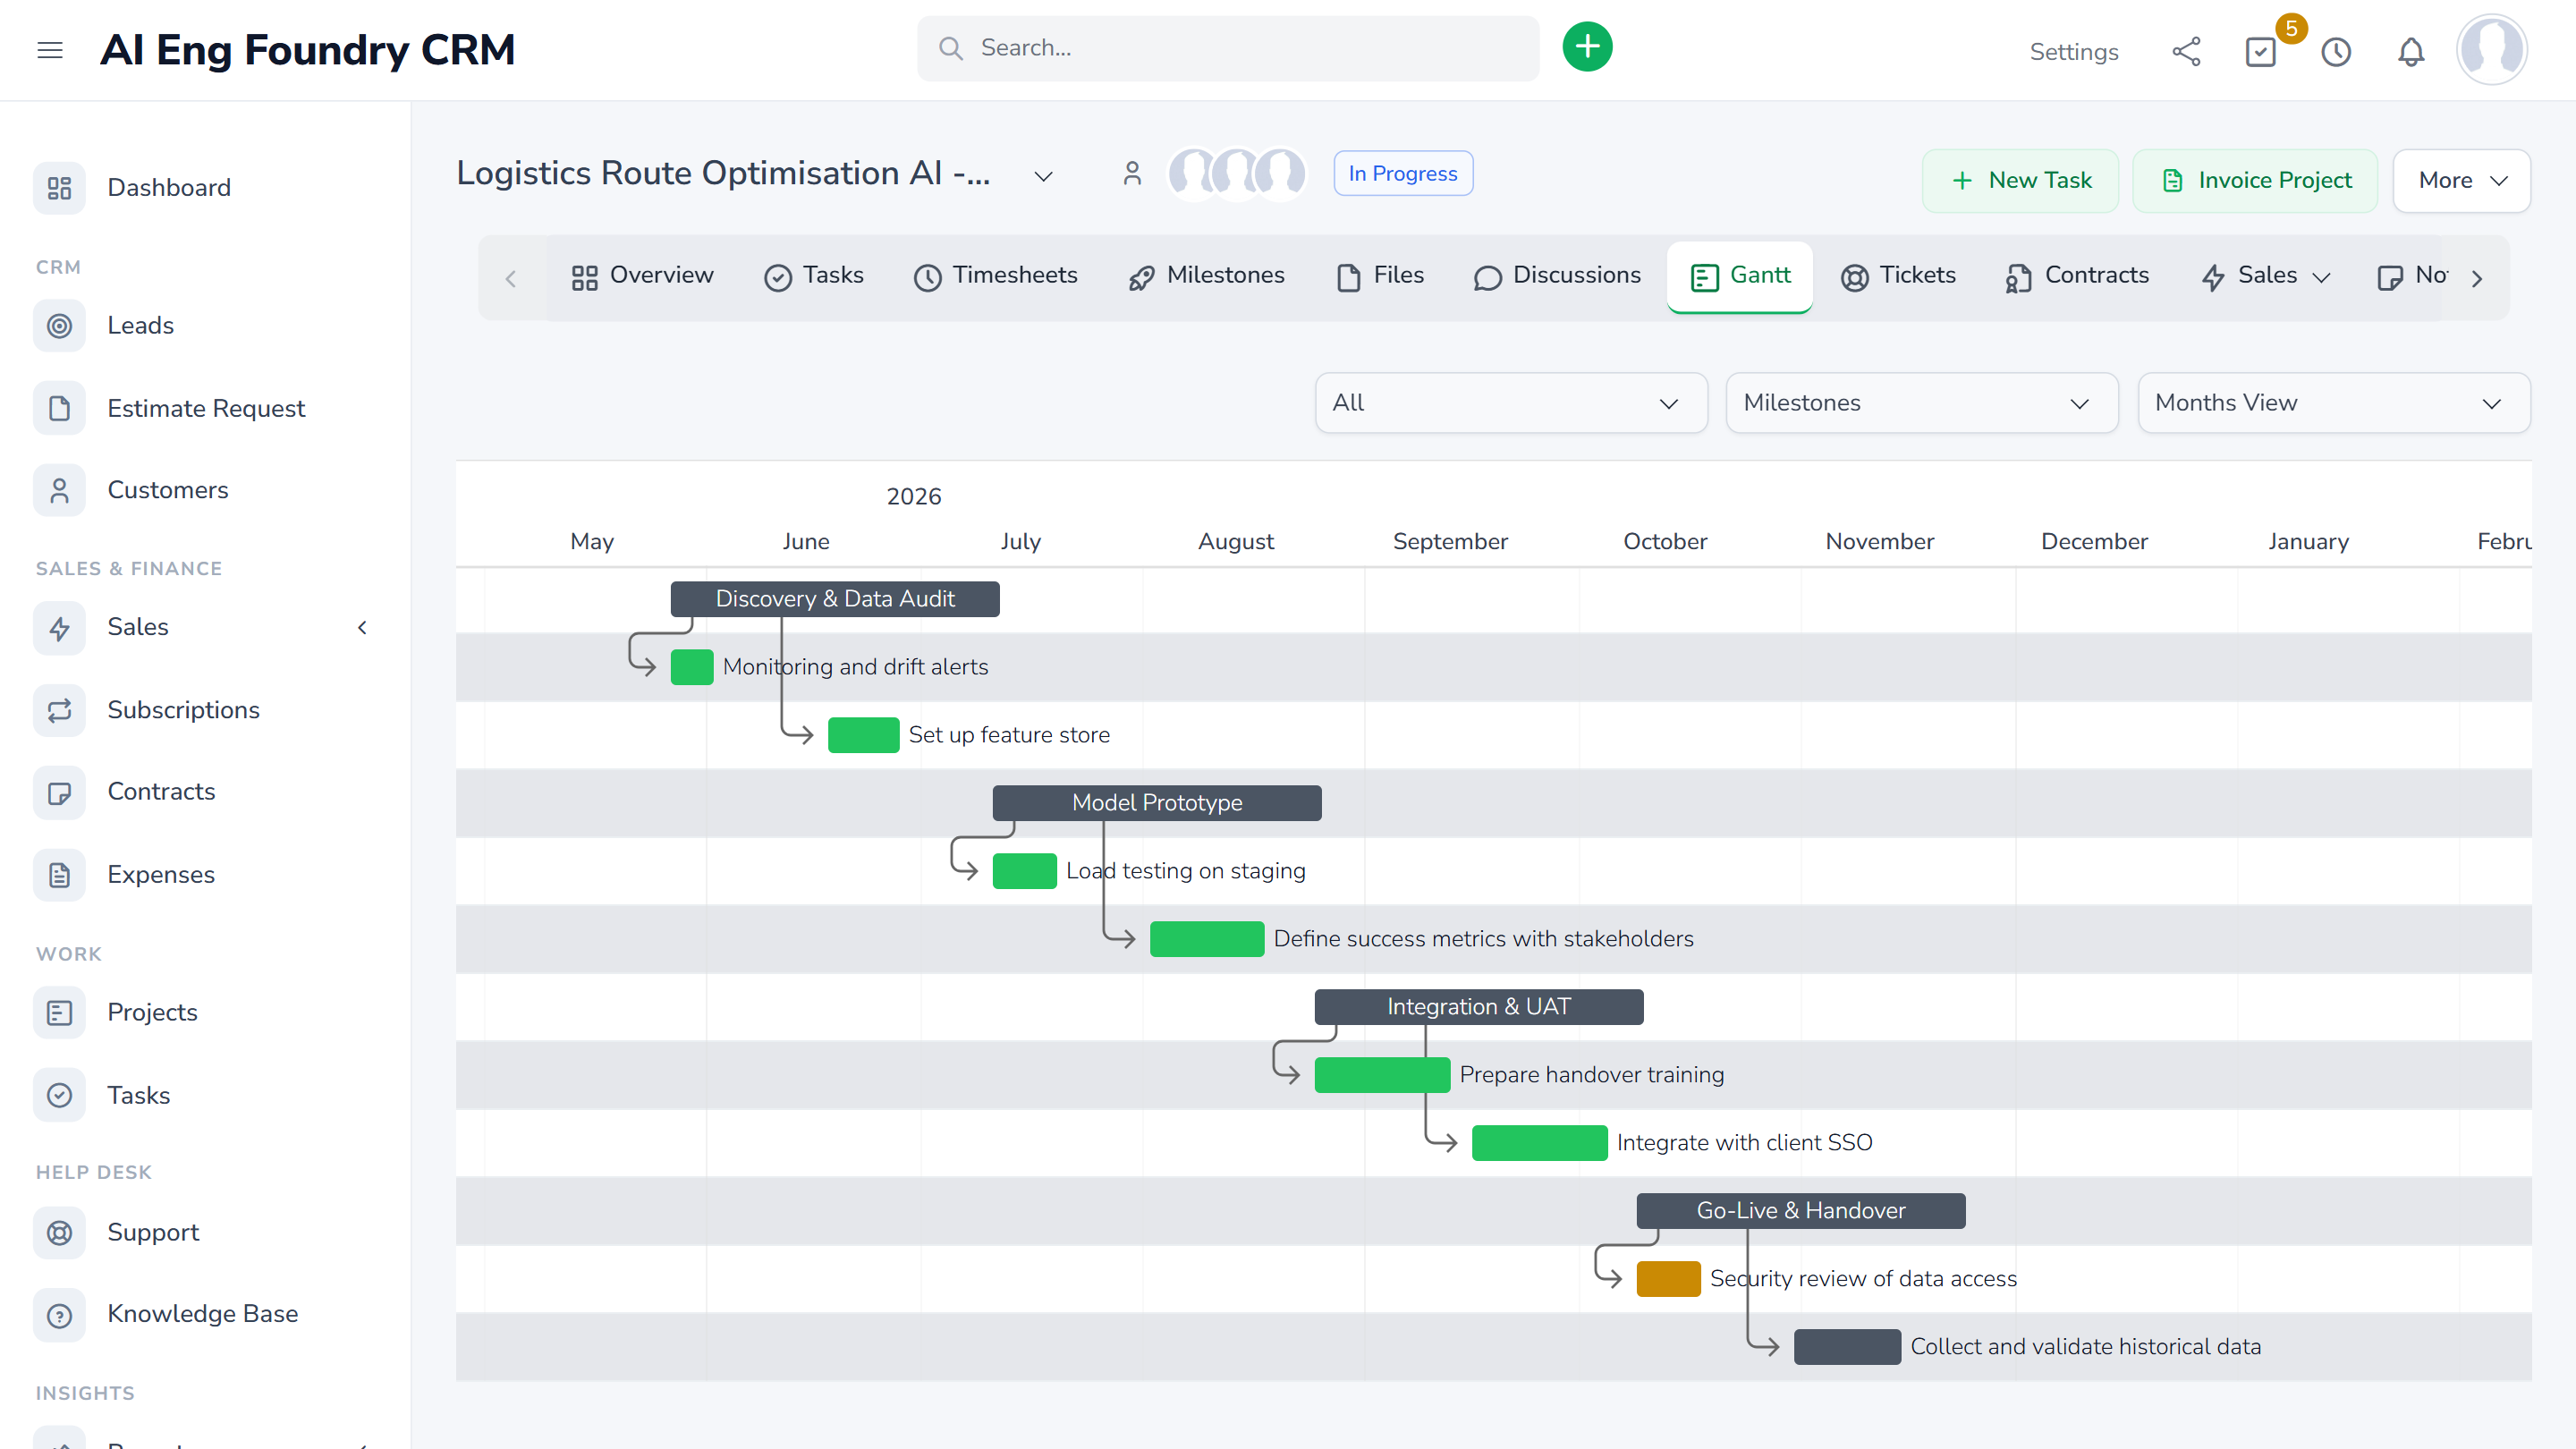Screen dimensions: 2576x1449
Task: Click the Knowledge Base question icon
Action: coord(59,1315)
